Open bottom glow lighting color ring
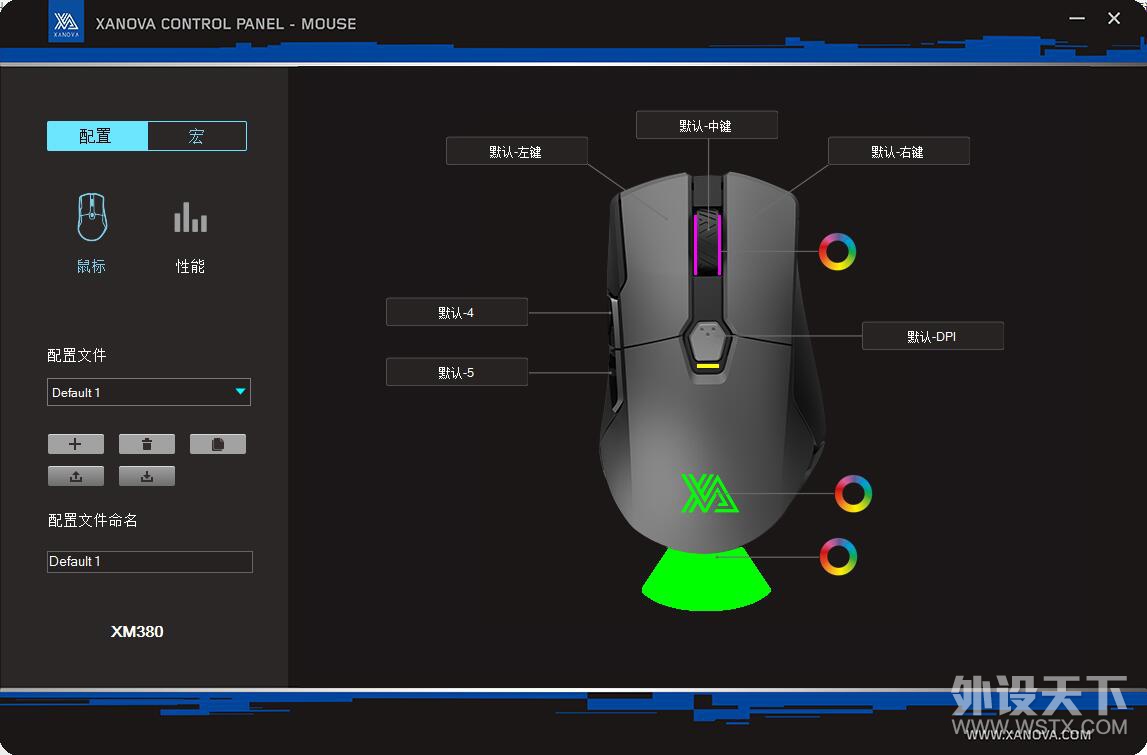 (x=838, y=557)
